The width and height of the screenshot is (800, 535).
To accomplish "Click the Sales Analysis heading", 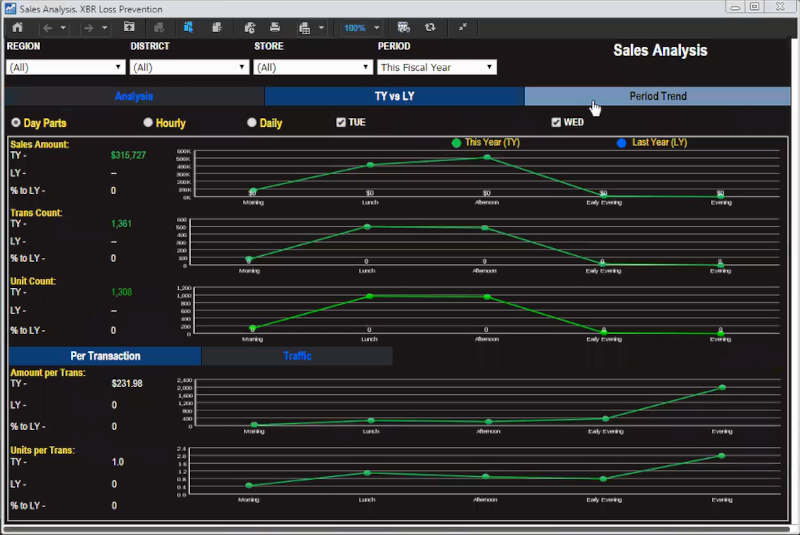I will click(660, 50).
